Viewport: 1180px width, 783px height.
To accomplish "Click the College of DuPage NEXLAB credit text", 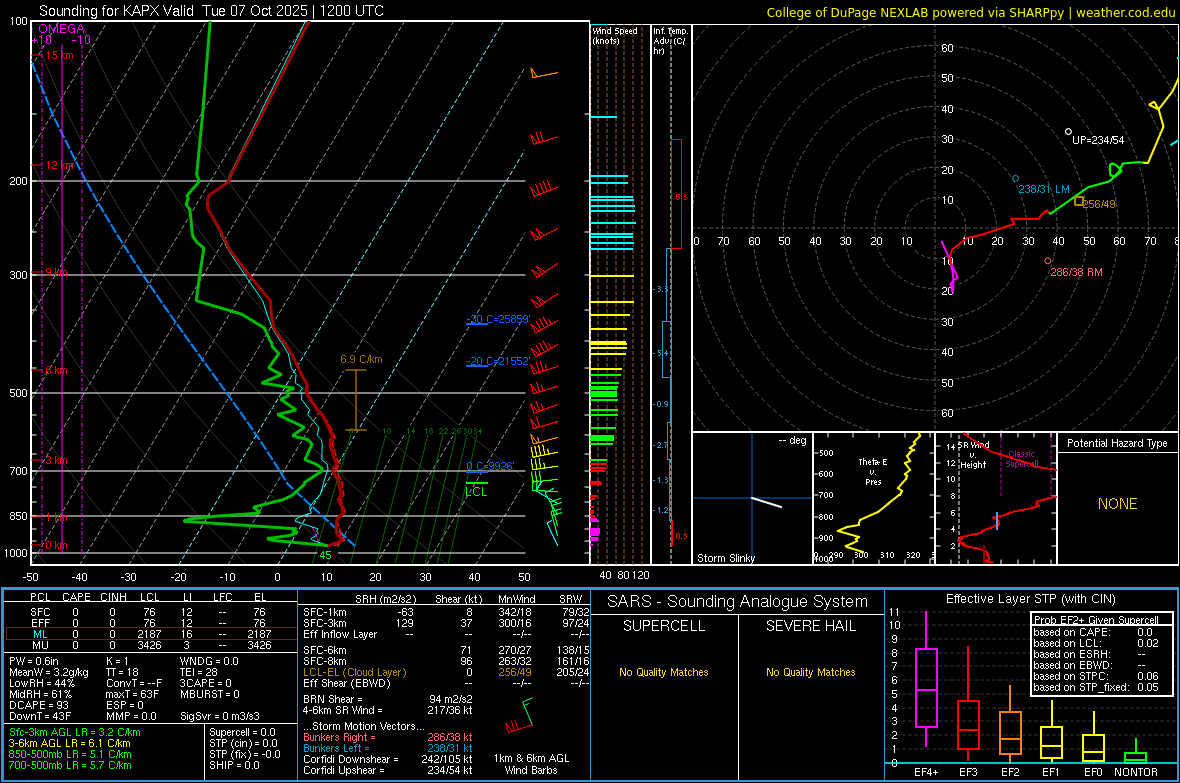I will pos(970,12).
